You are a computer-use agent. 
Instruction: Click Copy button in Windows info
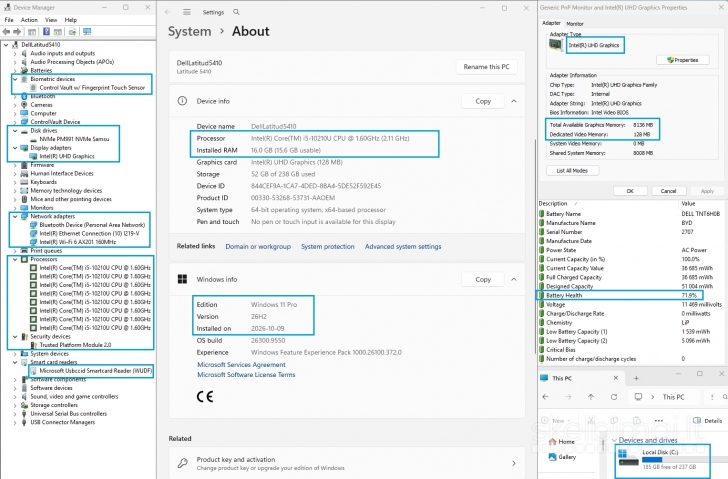pyautogui.click(x=483, y=279)
